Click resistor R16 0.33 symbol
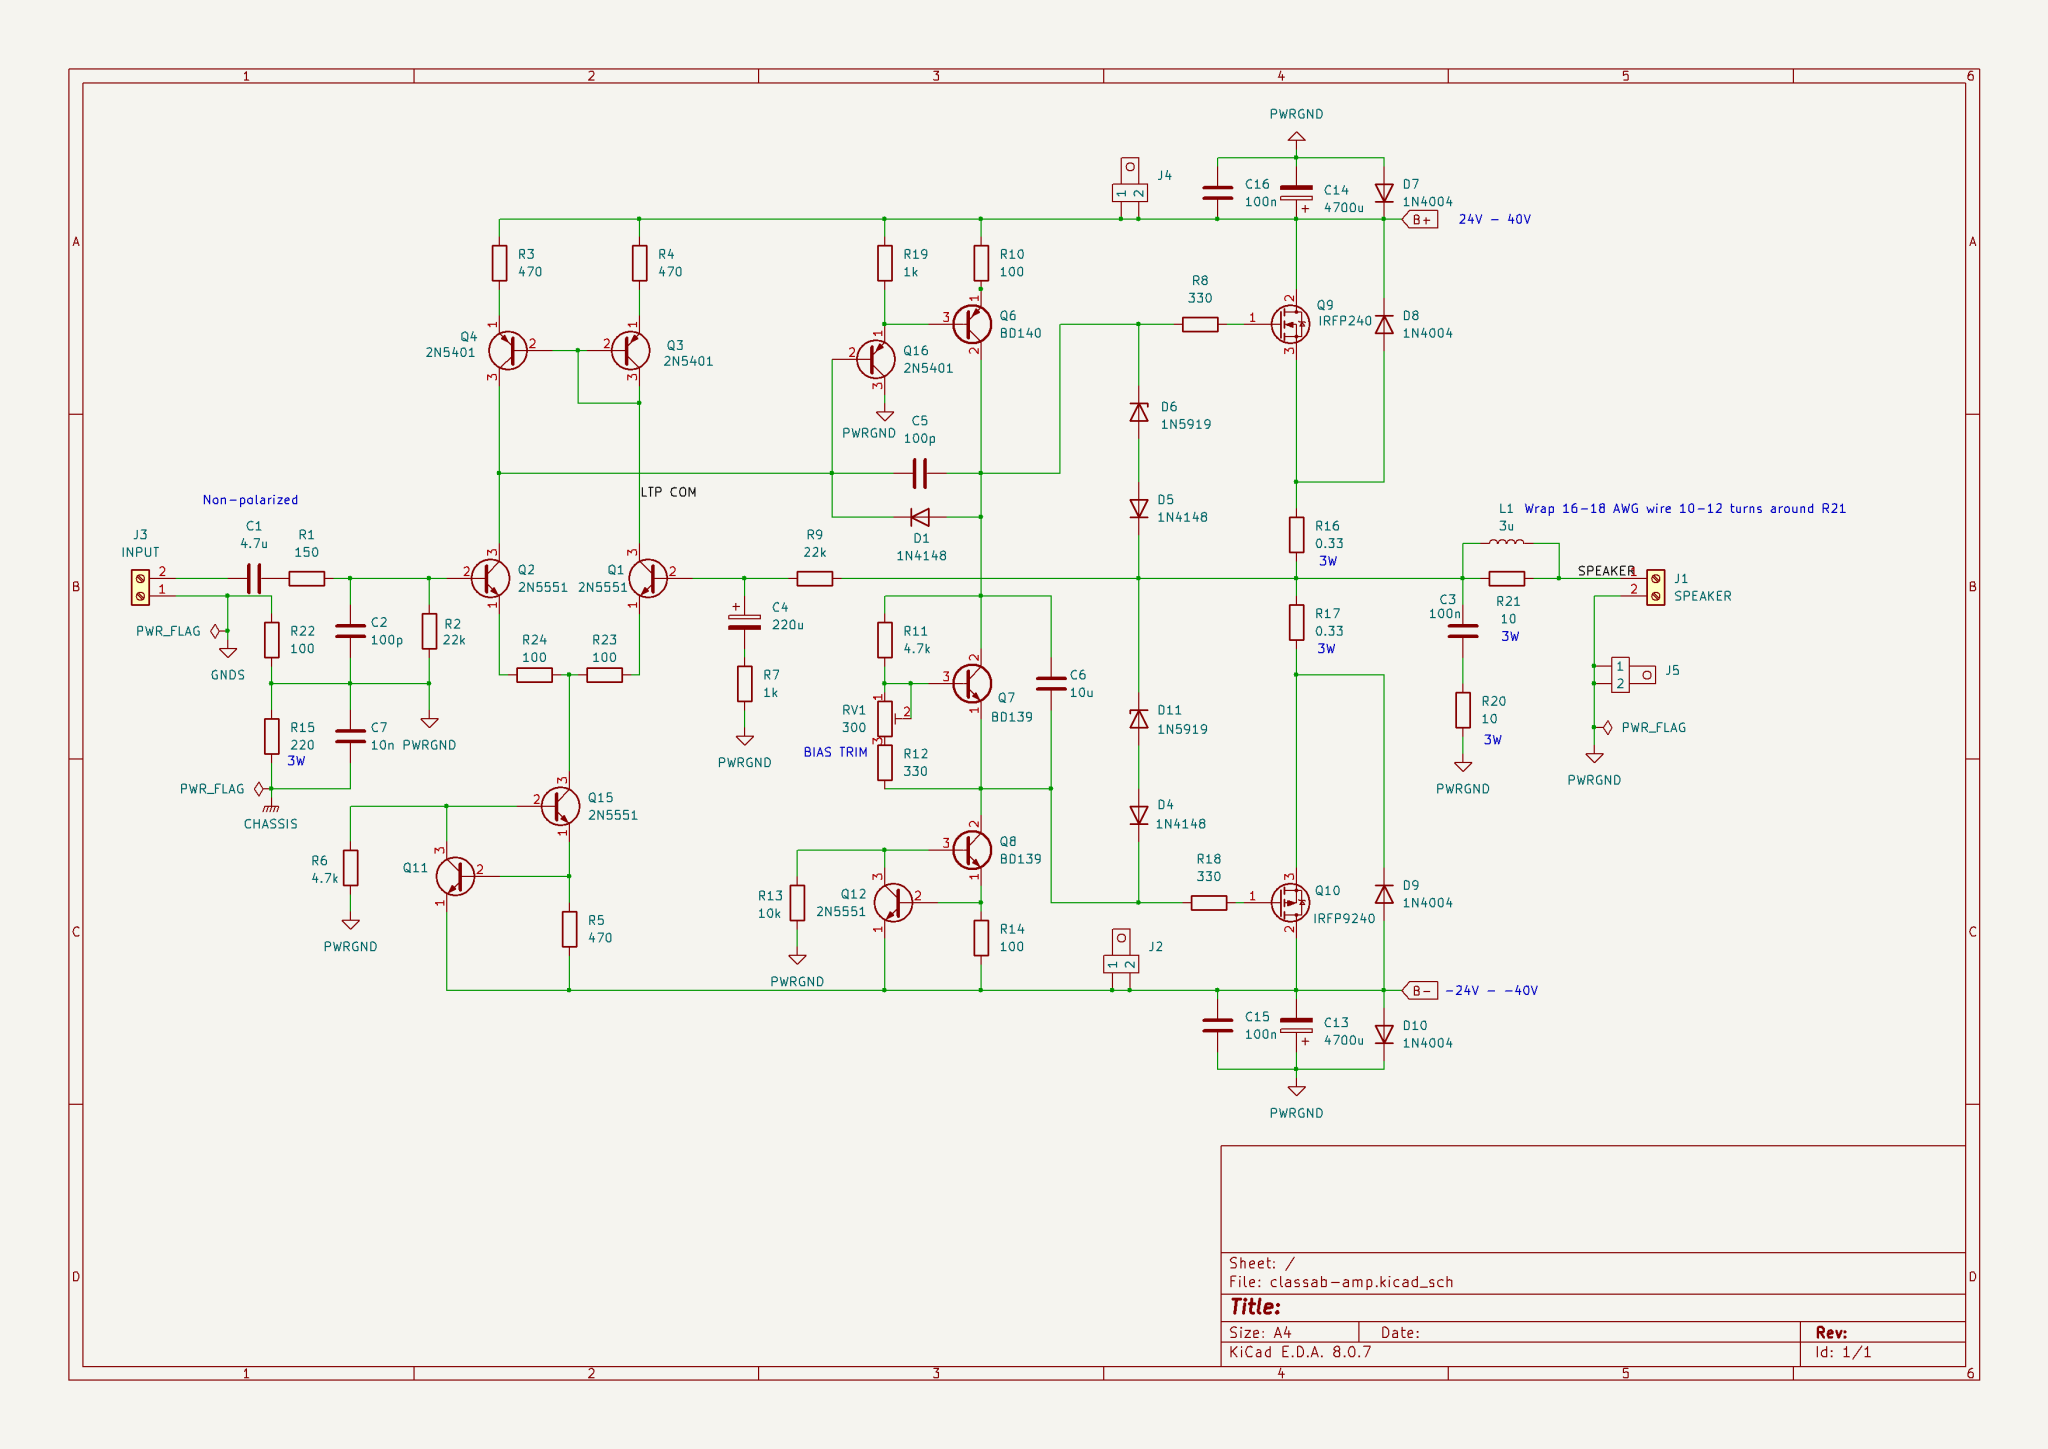 (1296, 535)
